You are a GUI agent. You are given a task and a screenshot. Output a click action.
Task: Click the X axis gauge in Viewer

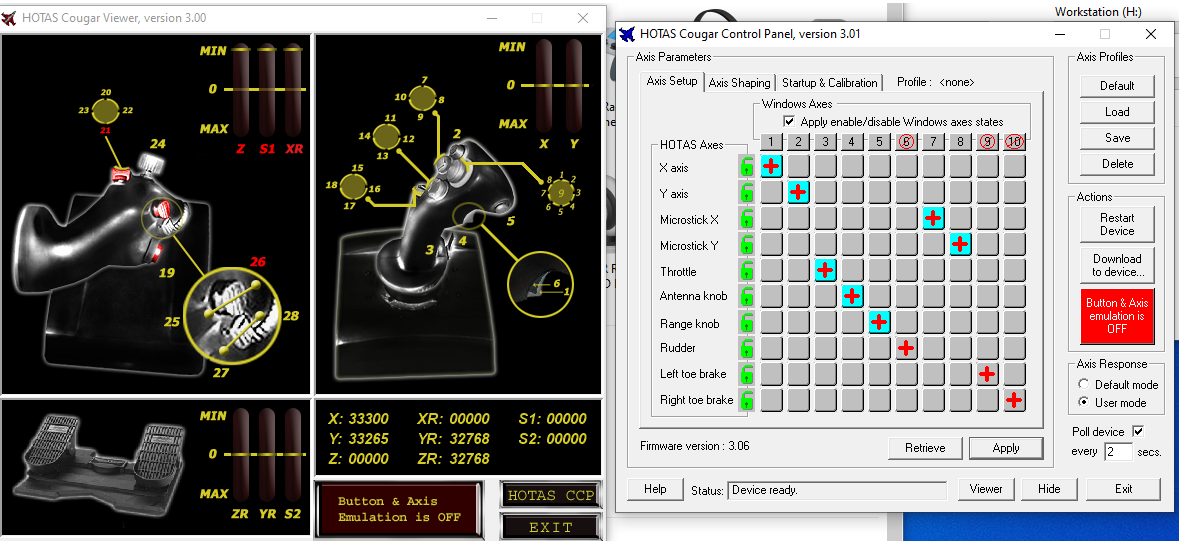click(544, 85)
